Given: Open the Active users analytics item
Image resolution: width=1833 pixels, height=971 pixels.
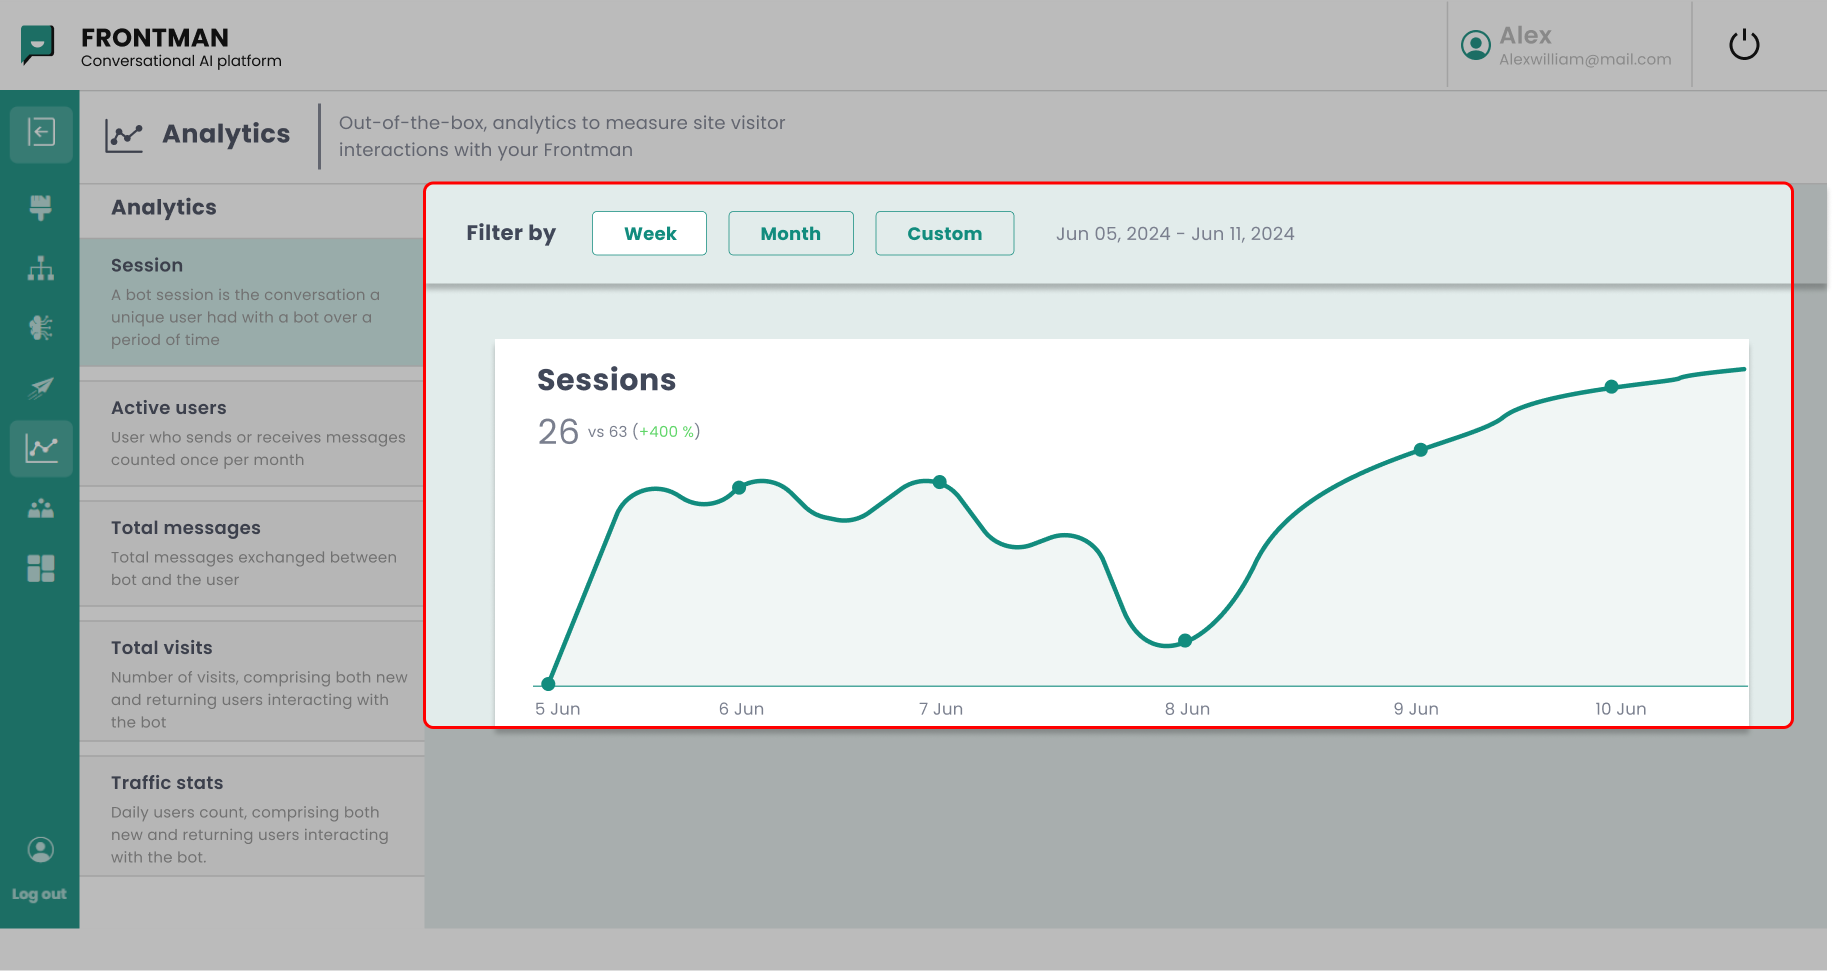Looking at the screenshot, I should tap(251, 433).
